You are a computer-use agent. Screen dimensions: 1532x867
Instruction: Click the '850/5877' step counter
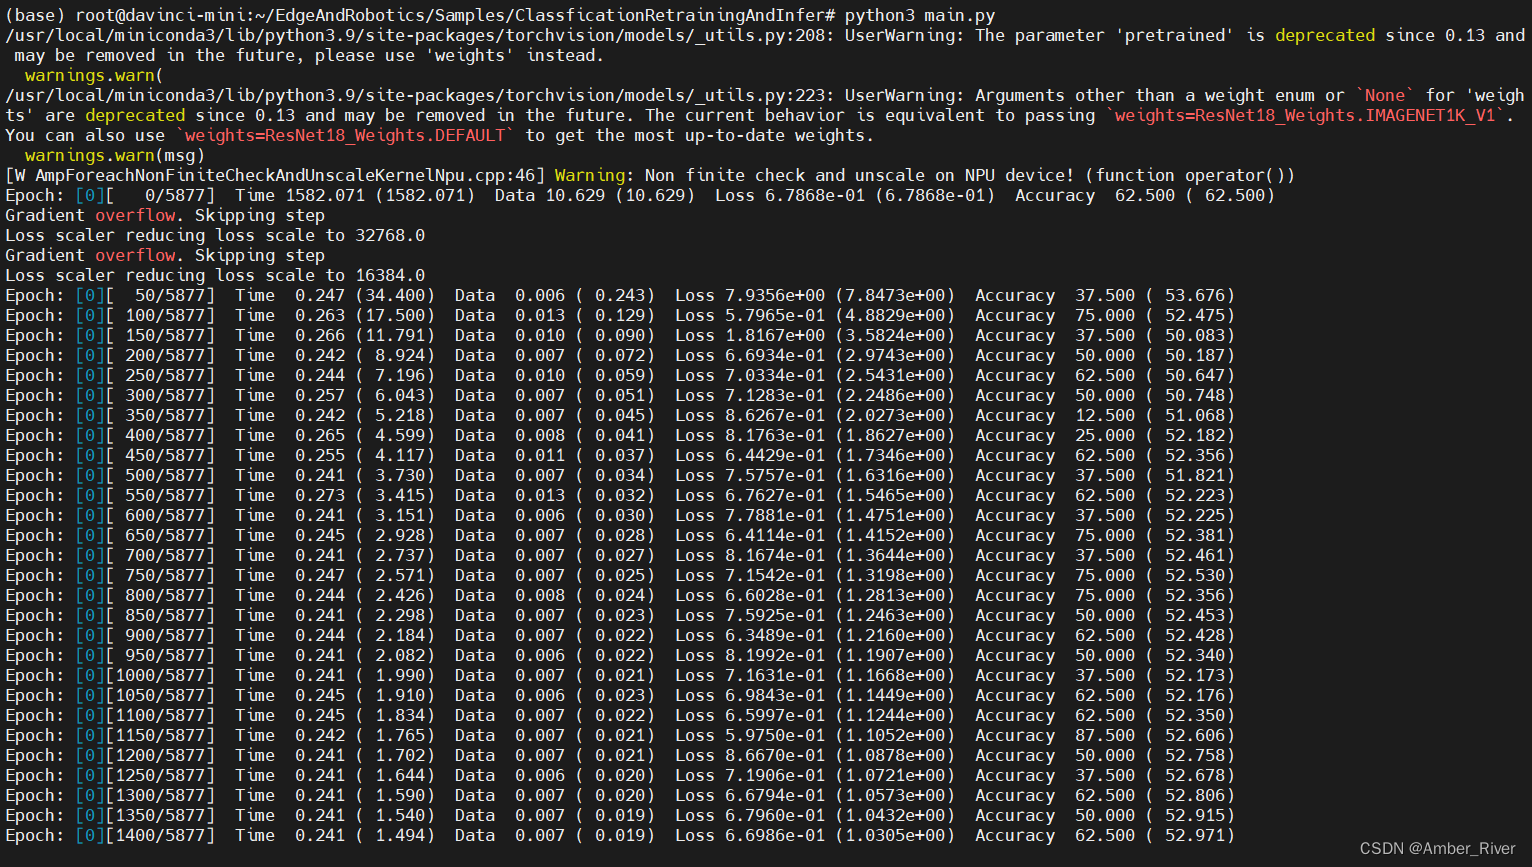[x=165, y=615]
